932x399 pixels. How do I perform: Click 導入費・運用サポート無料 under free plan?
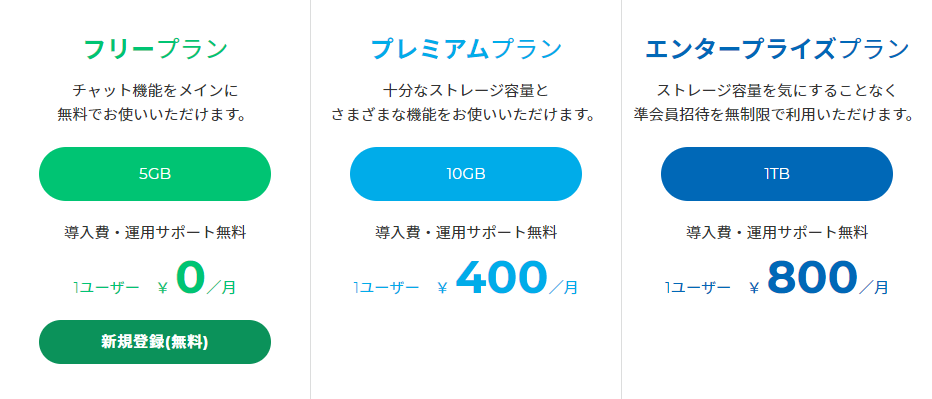coord(155,233)
